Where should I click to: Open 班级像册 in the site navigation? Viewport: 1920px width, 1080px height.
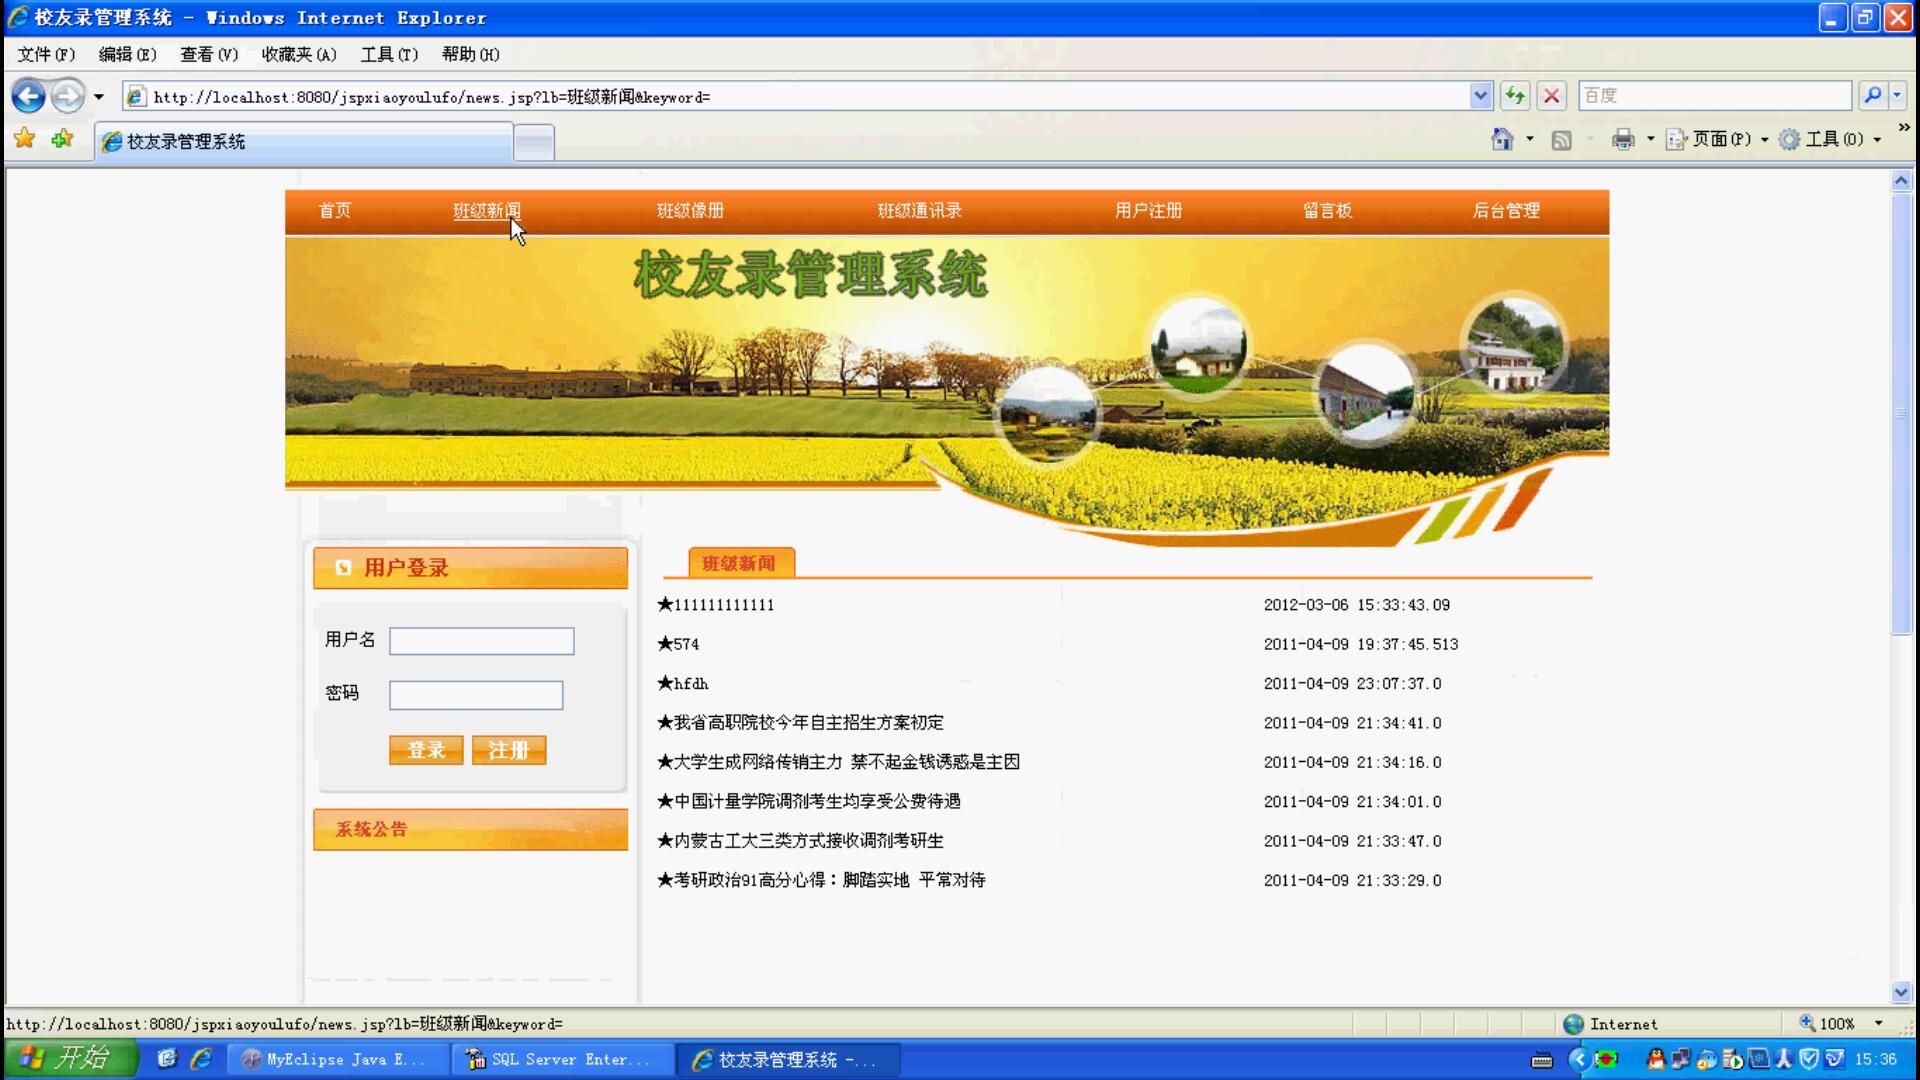690,211
